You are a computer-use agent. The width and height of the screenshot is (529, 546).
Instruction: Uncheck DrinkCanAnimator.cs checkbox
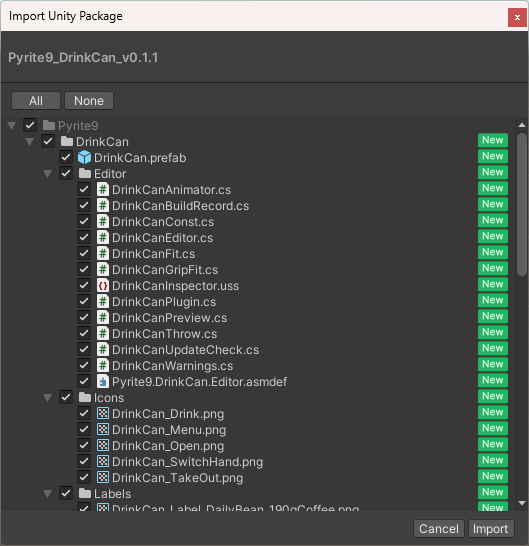click(x=84, y=189)
